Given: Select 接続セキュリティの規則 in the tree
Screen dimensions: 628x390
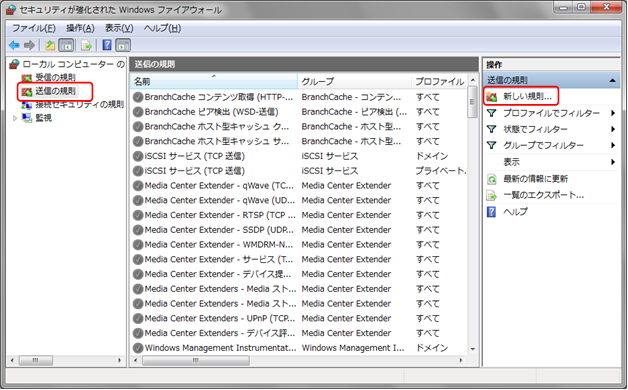Looking at the screenshot, I should (79, 105).
